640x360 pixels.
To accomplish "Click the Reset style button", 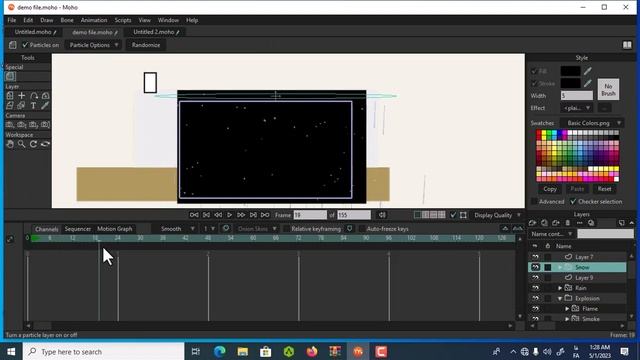I will pyautogui.click(x=604, y=189).
